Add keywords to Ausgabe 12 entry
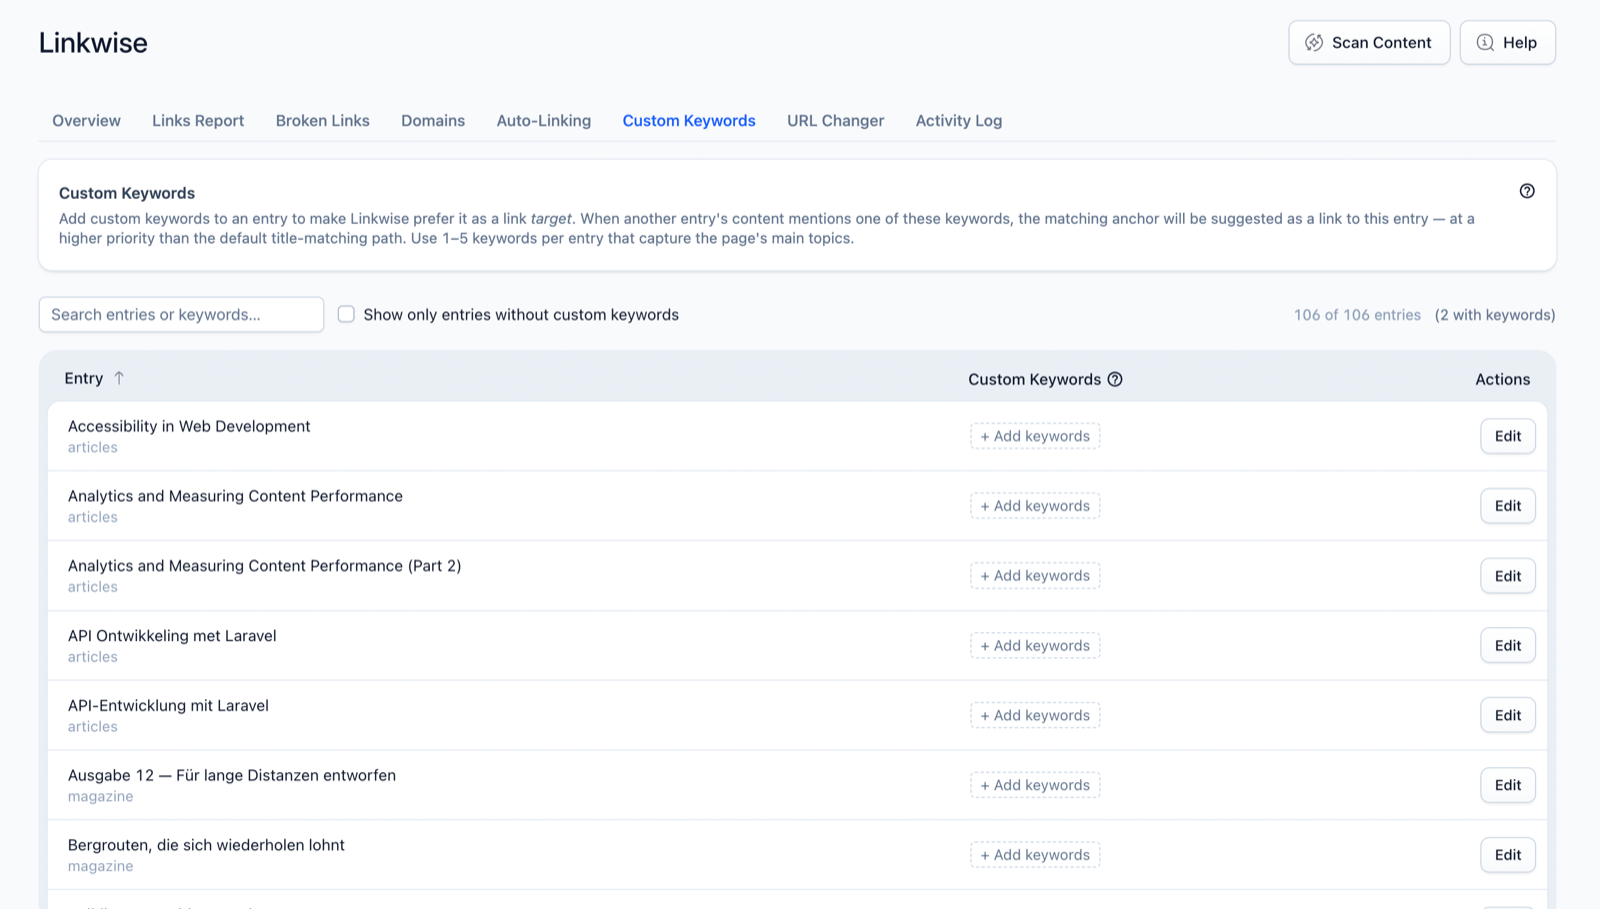The image size is (1600, 909). pos(1035,785)
